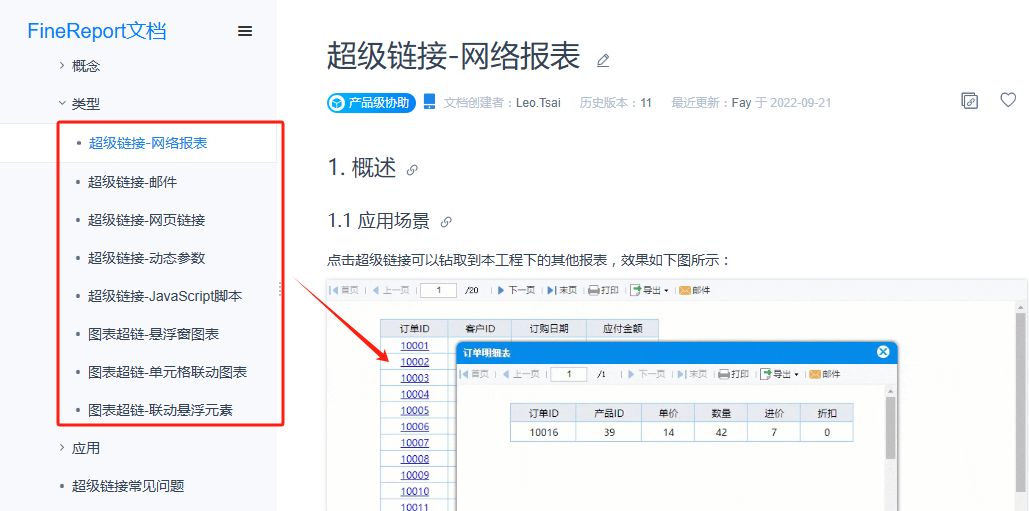Click 下一页 in main report toolbar
Viewport: 1029px width, 511px height.
click(516, 290)
